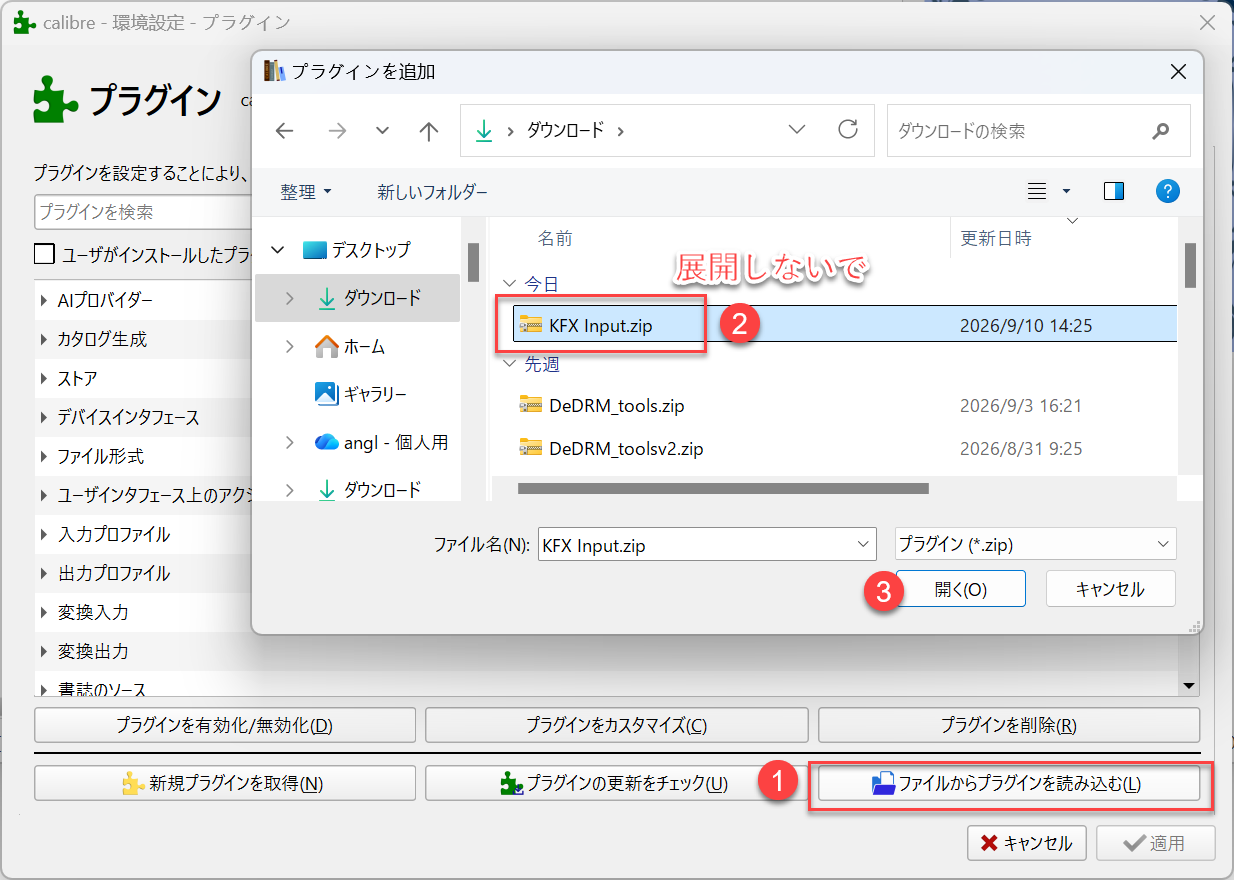Click the plugin list scroll down arrow
The height and width of the screenshot is (880, 1234).
(1190, 686)
